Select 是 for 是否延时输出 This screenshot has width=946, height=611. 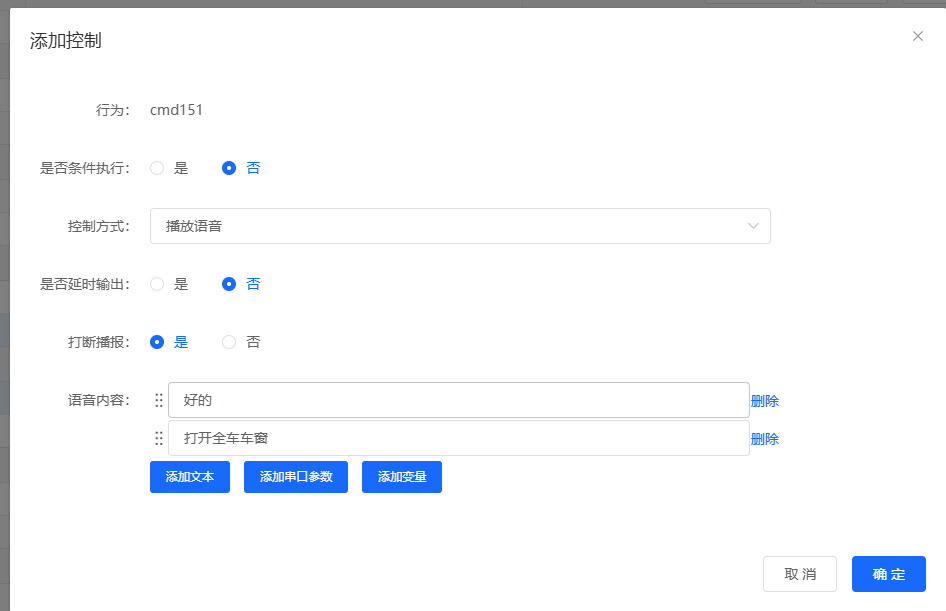(x=157, y=284)
